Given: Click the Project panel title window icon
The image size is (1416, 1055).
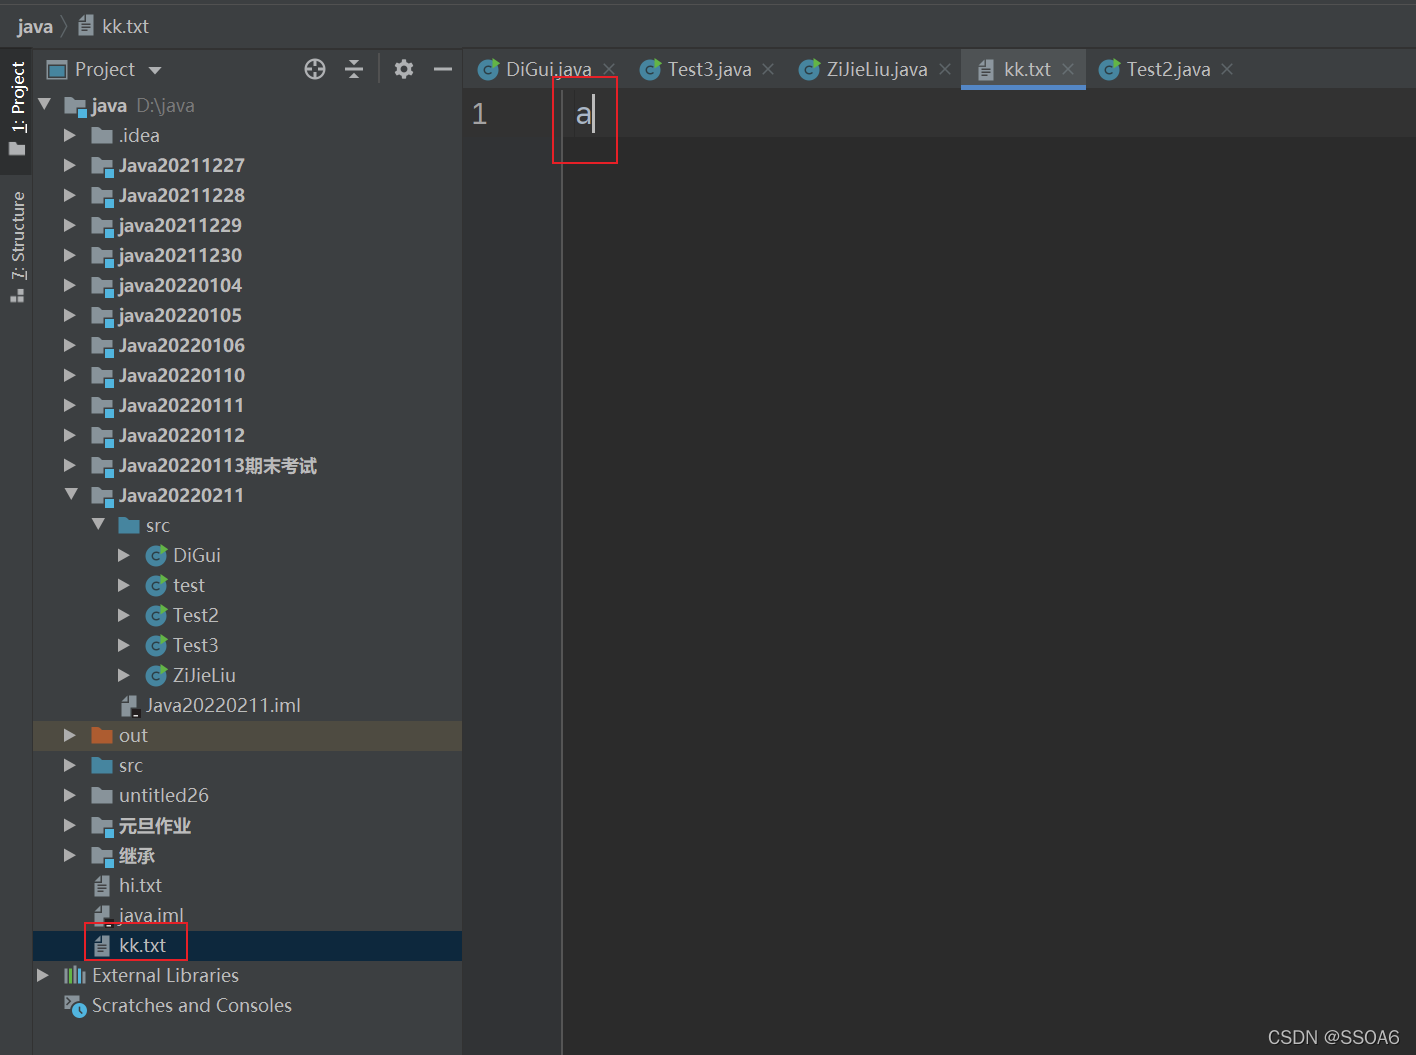Looking at the screenshot, I should point(57,70).
